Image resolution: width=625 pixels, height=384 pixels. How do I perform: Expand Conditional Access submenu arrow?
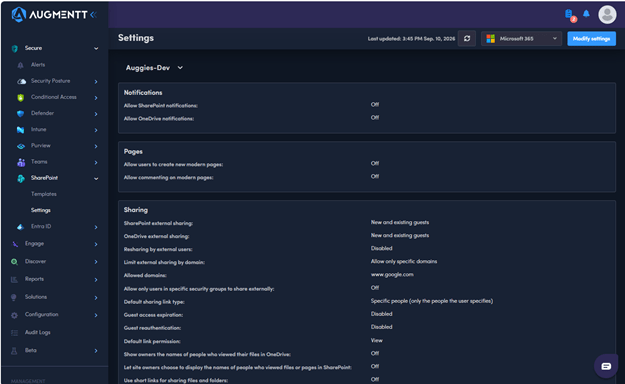[x=96, y=98]
